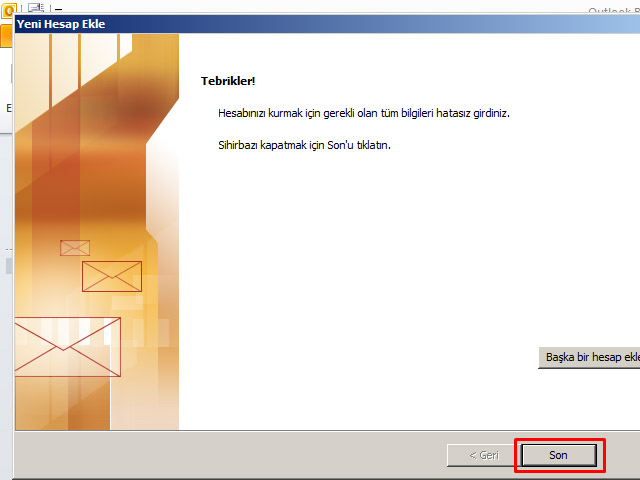Click the letter E at the left window edge
This screenshot has height=480, width=640.
point(8,107)
